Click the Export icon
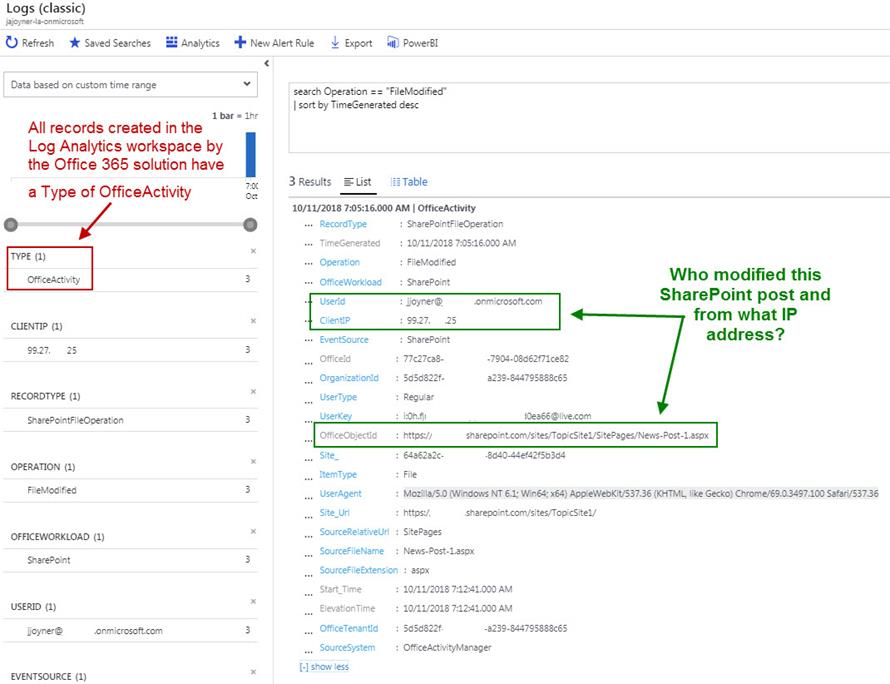This screenshot has height=684, width=890. (335, 43)
